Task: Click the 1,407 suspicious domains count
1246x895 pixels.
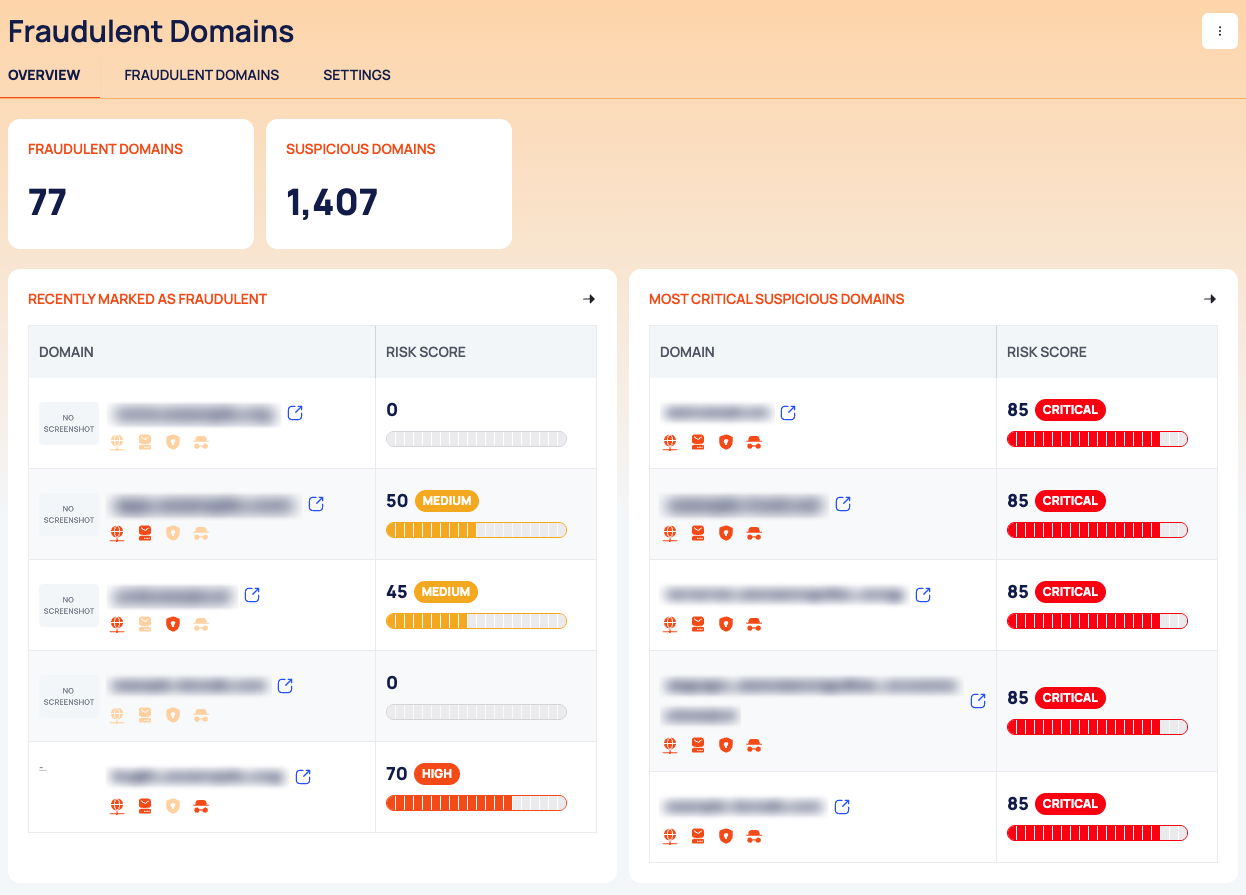Action: tap(332, 202)
